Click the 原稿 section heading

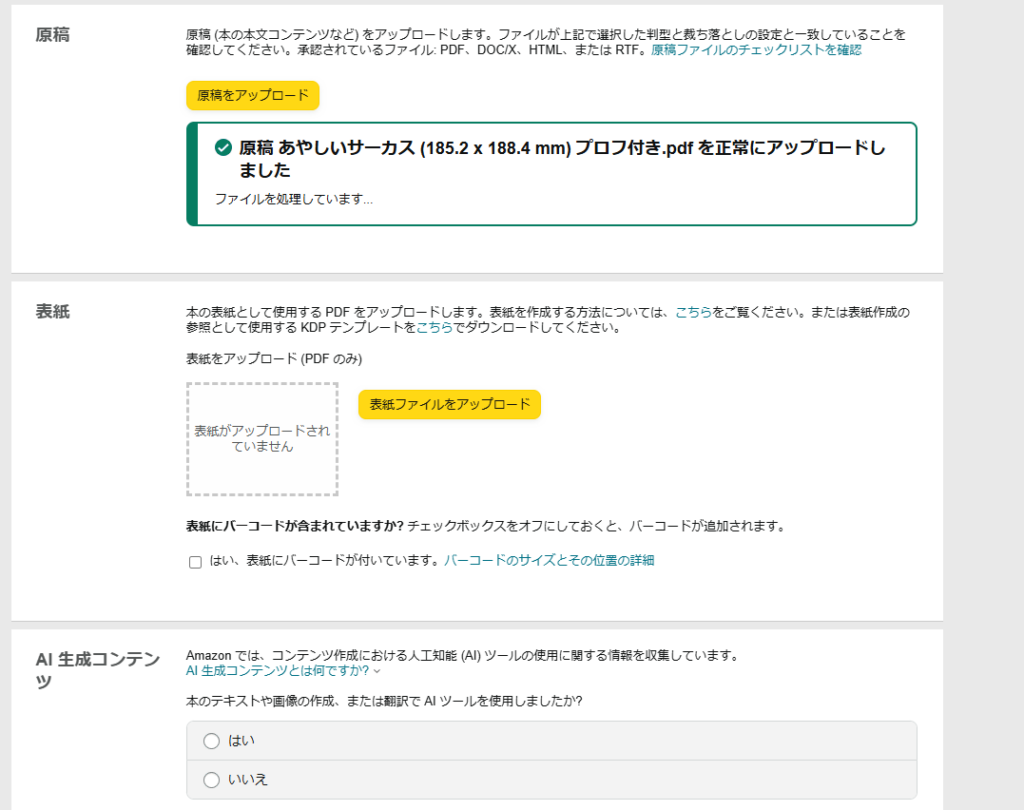click(52, 35)
